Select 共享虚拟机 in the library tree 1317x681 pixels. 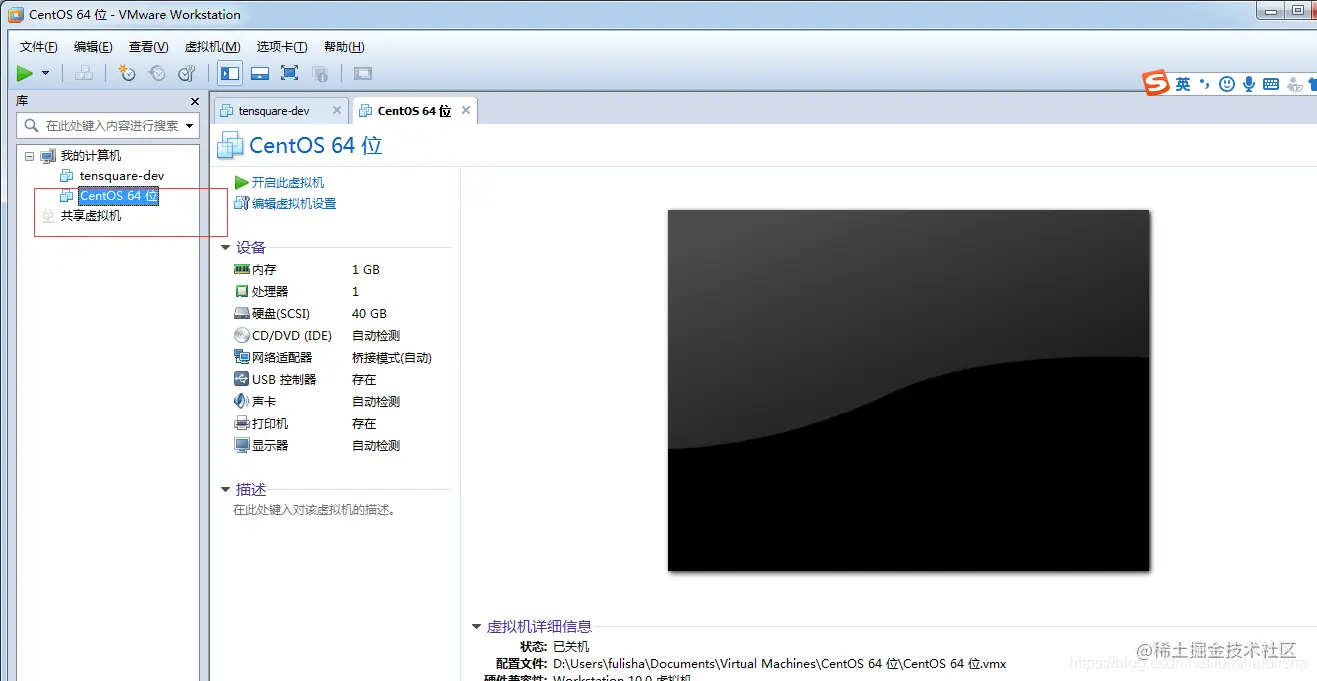coord(90,216)
